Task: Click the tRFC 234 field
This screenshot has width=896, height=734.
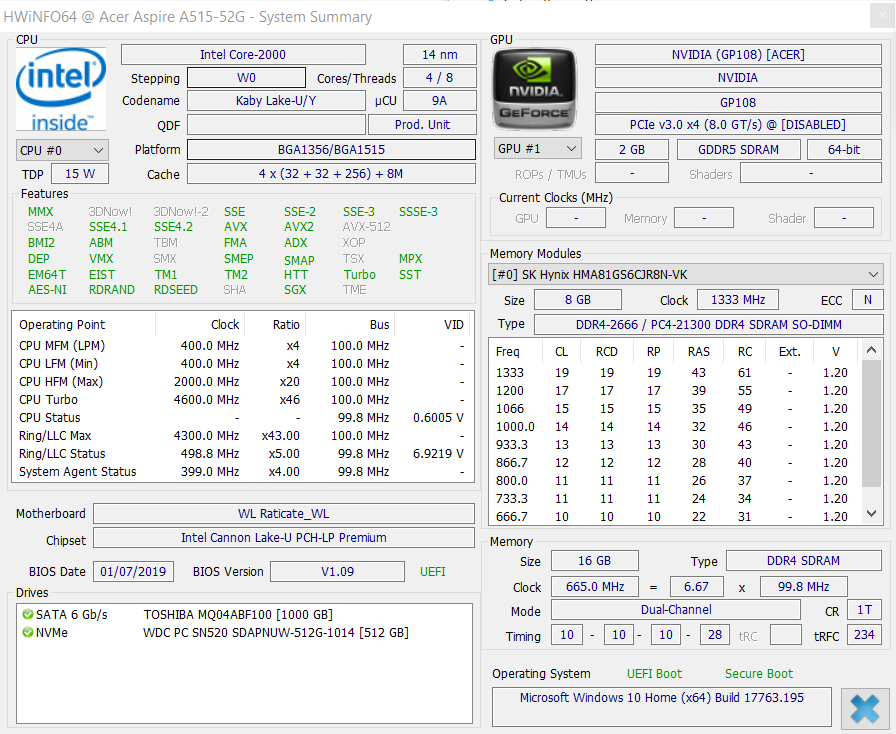Action: point(864,635)
